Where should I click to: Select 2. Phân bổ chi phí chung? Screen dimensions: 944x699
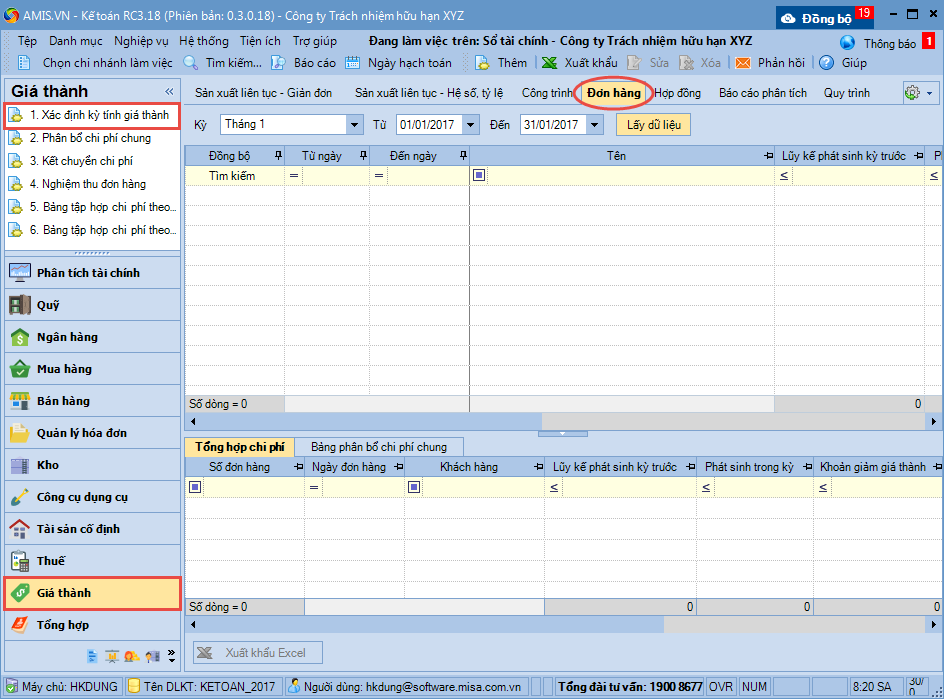click(x=90, y=138)
